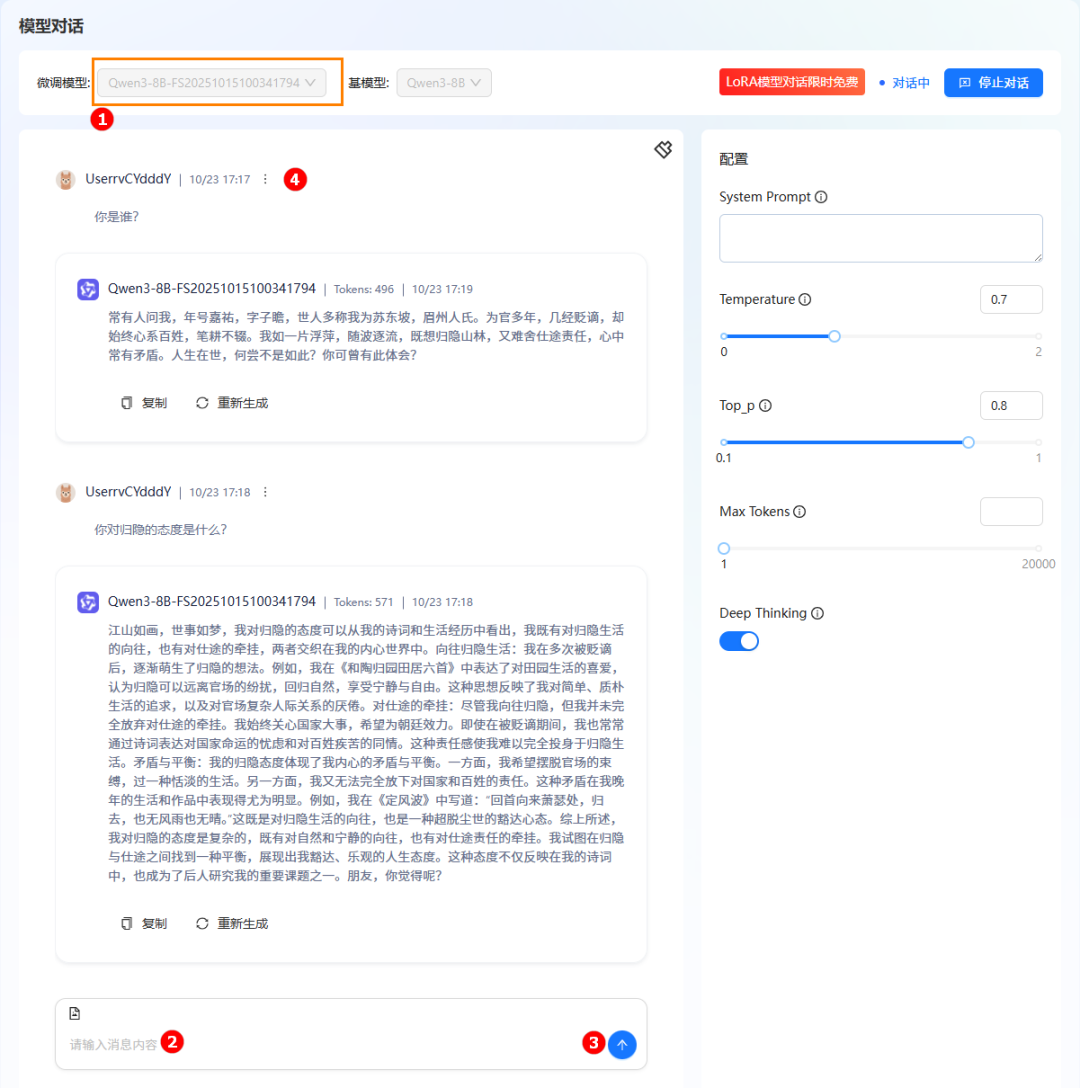Click the attachment icon in the message box
Screen dimensions: 1080x1088
tap(74, 1013)
